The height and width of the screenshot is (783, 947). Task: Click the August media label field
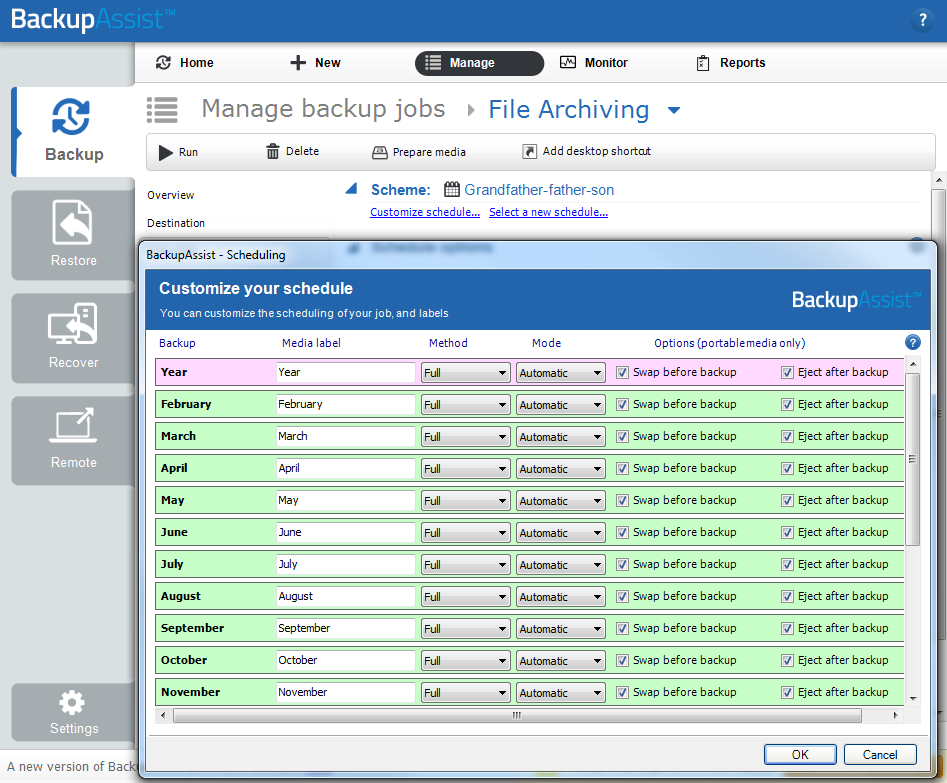[x=345, y=597]
